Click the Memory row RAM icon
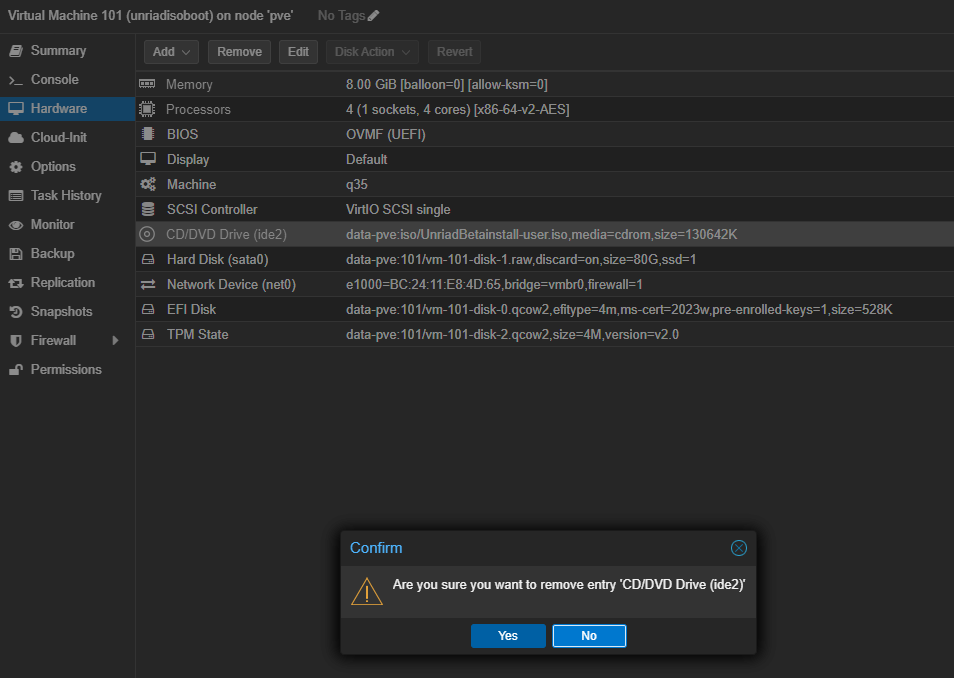Viewport: 954px width, 678px height. (147, 84)
